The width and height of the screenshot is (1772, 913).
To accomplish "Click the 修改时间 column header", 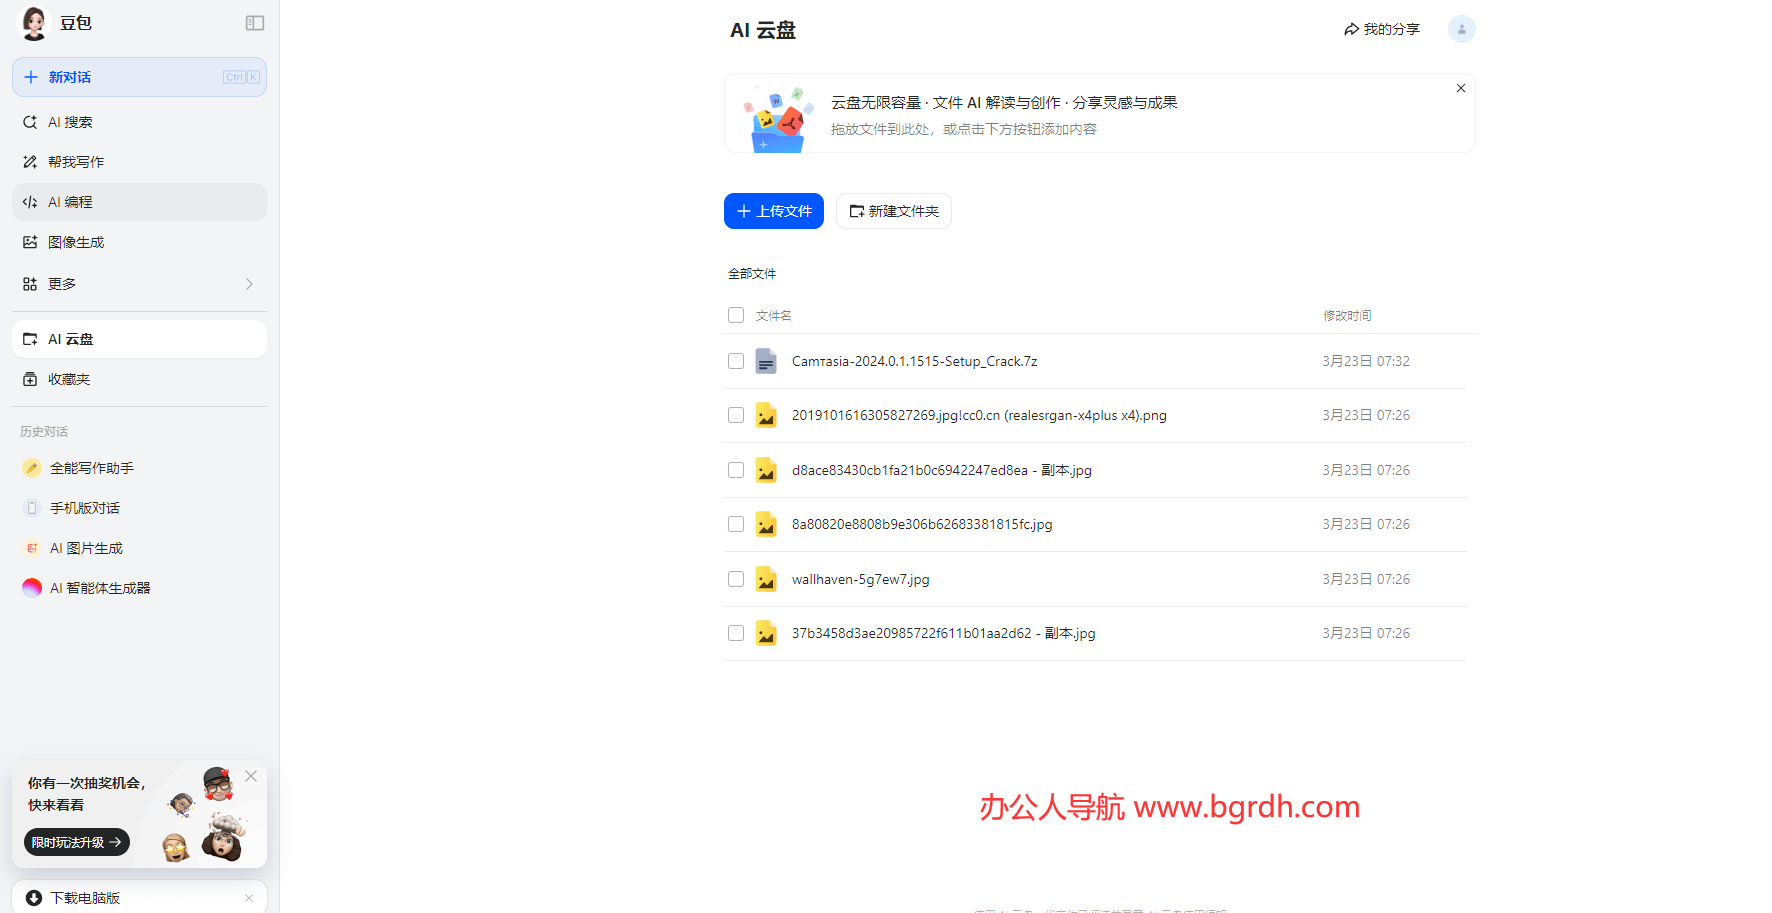I will [x=1347, y=315].
